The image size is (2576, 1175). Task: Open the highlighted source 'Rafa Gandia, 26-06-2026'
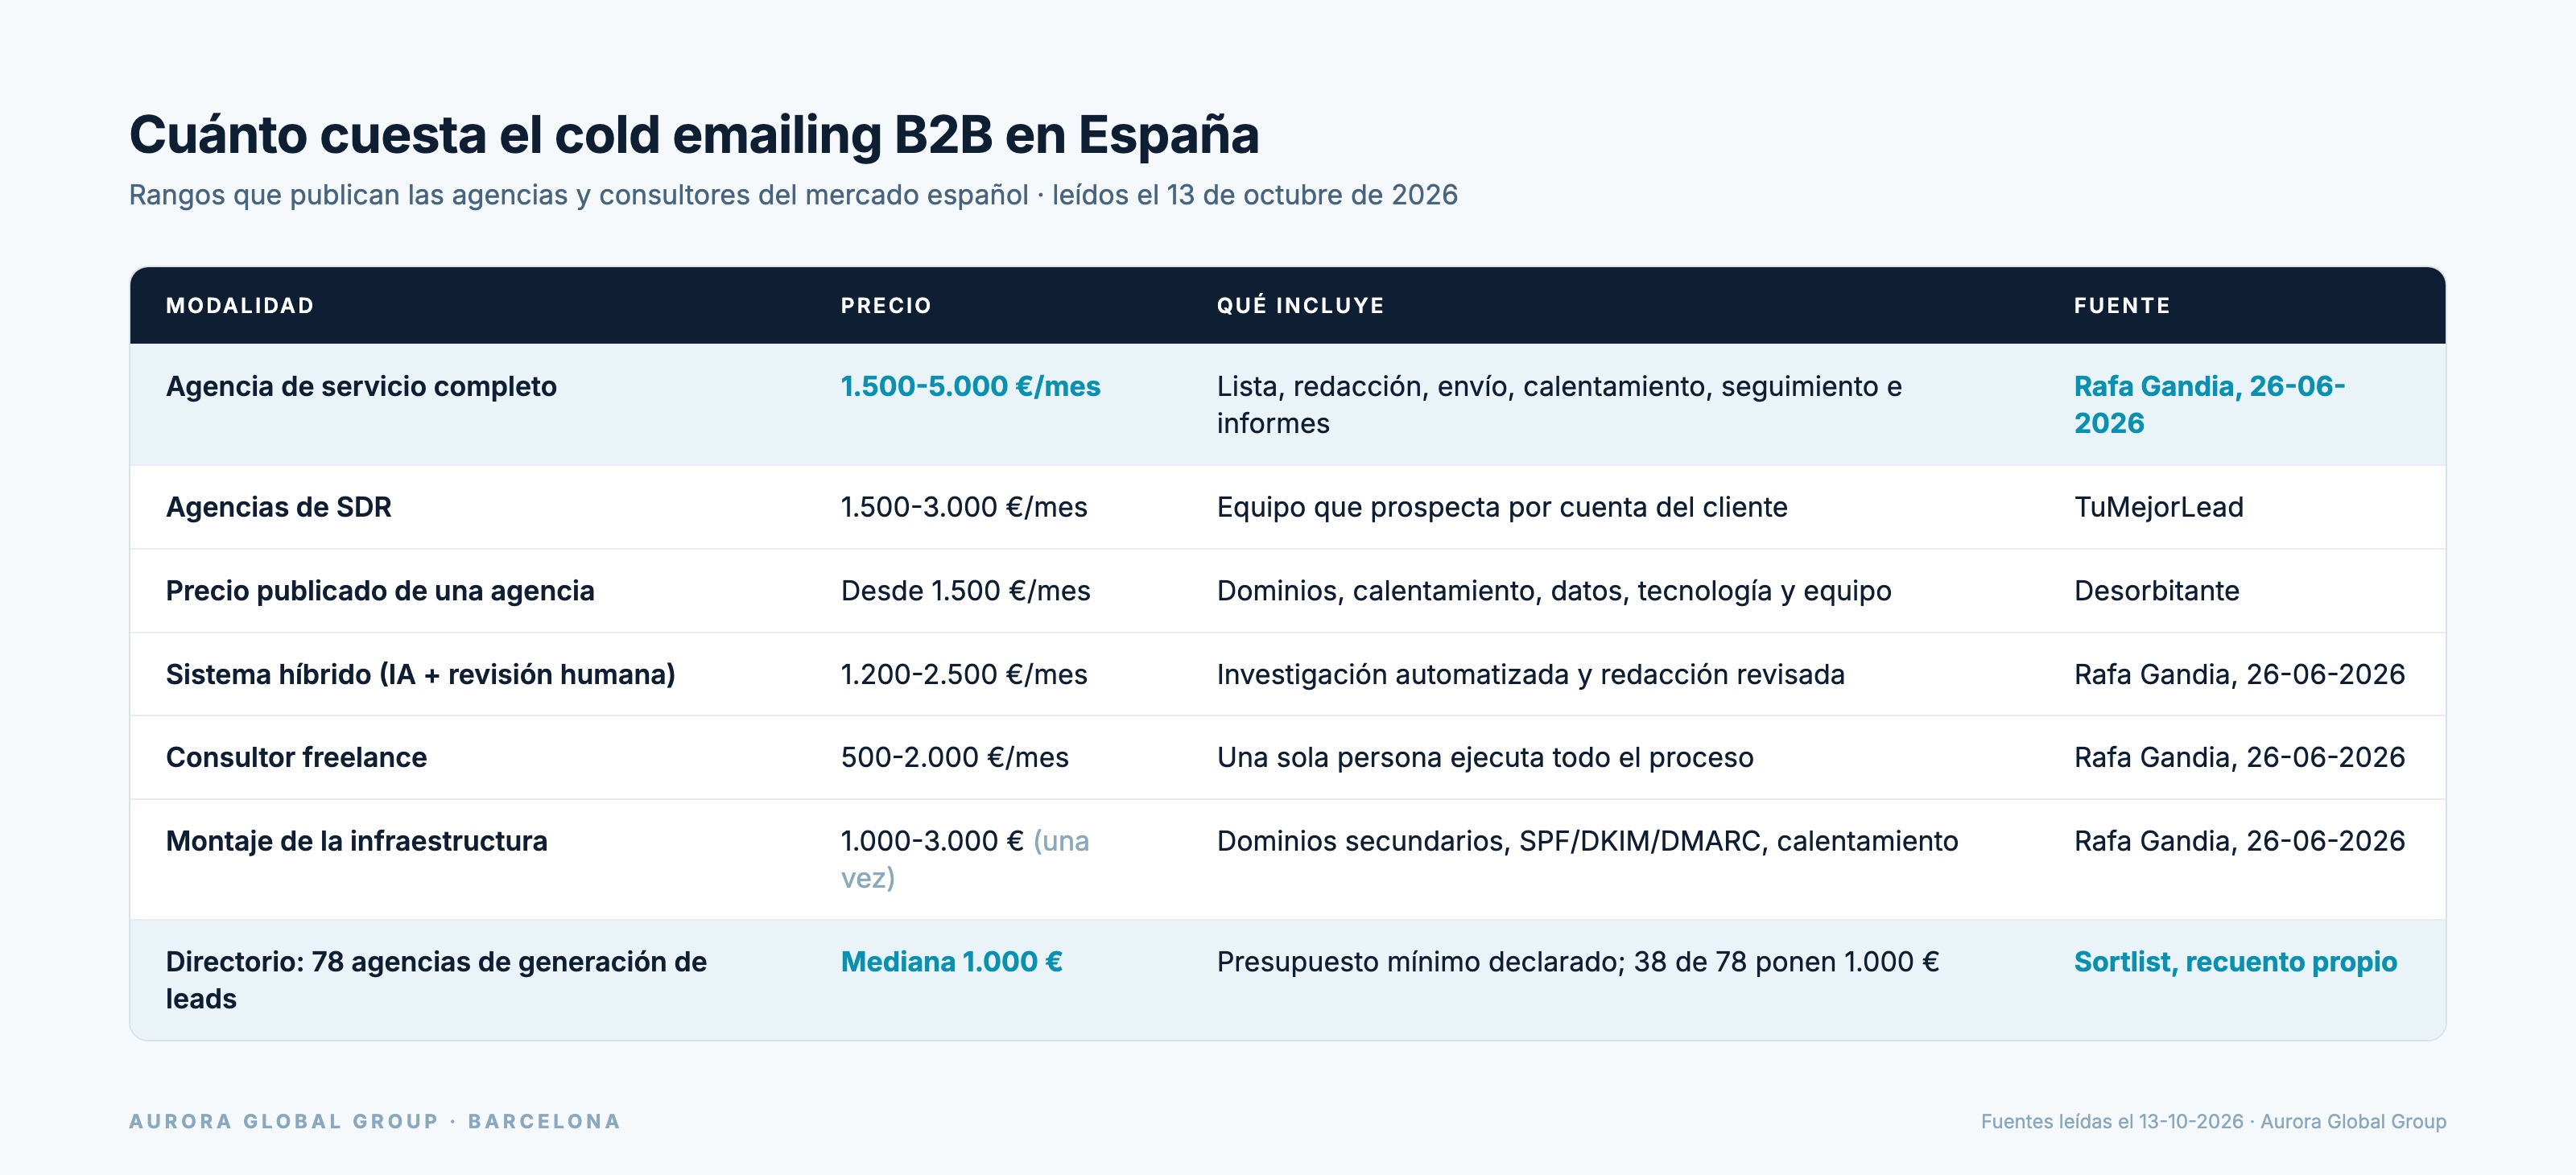2209,405
